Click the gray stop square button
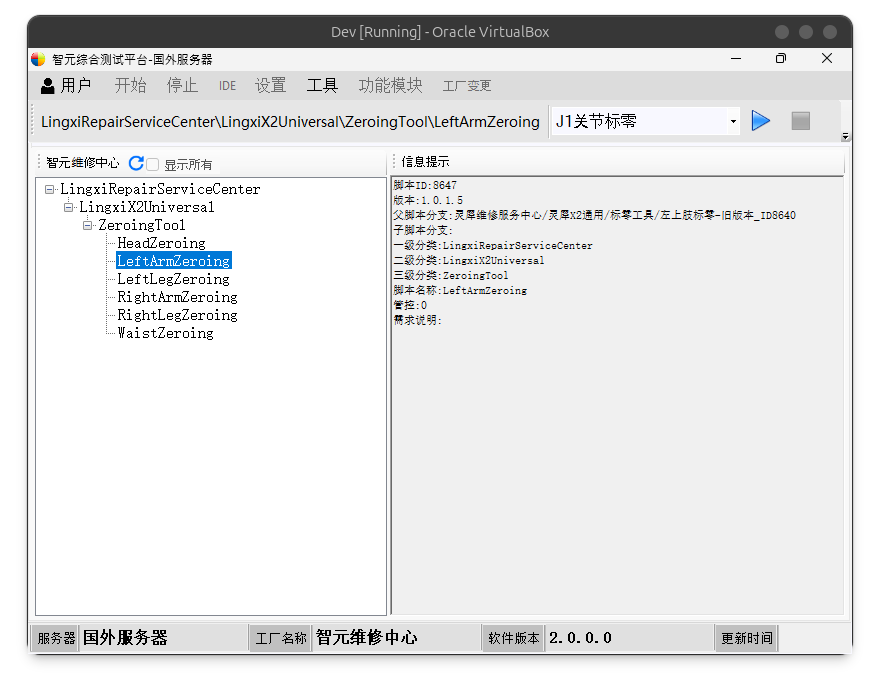Screen dimensions: 880x694 click(x=800, y=121)
